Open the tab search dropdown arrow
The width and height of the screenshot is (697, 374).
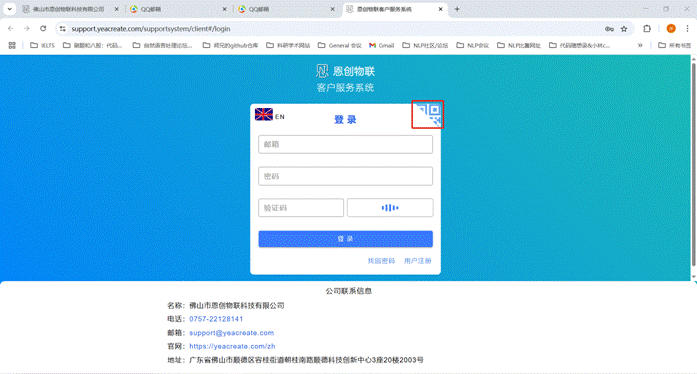point(9,9)
